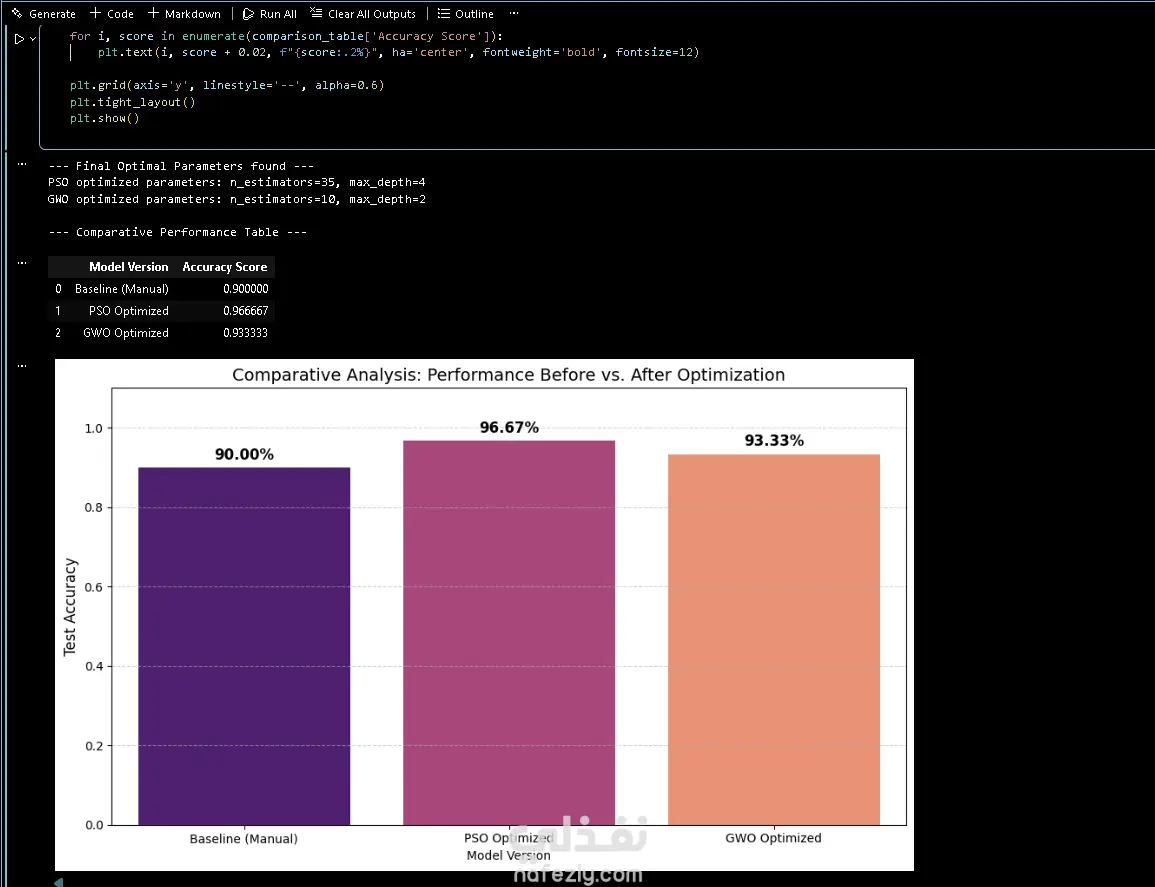Add a new Code cell
This screenshot has width=1155, height=887.
coord(111,13)
